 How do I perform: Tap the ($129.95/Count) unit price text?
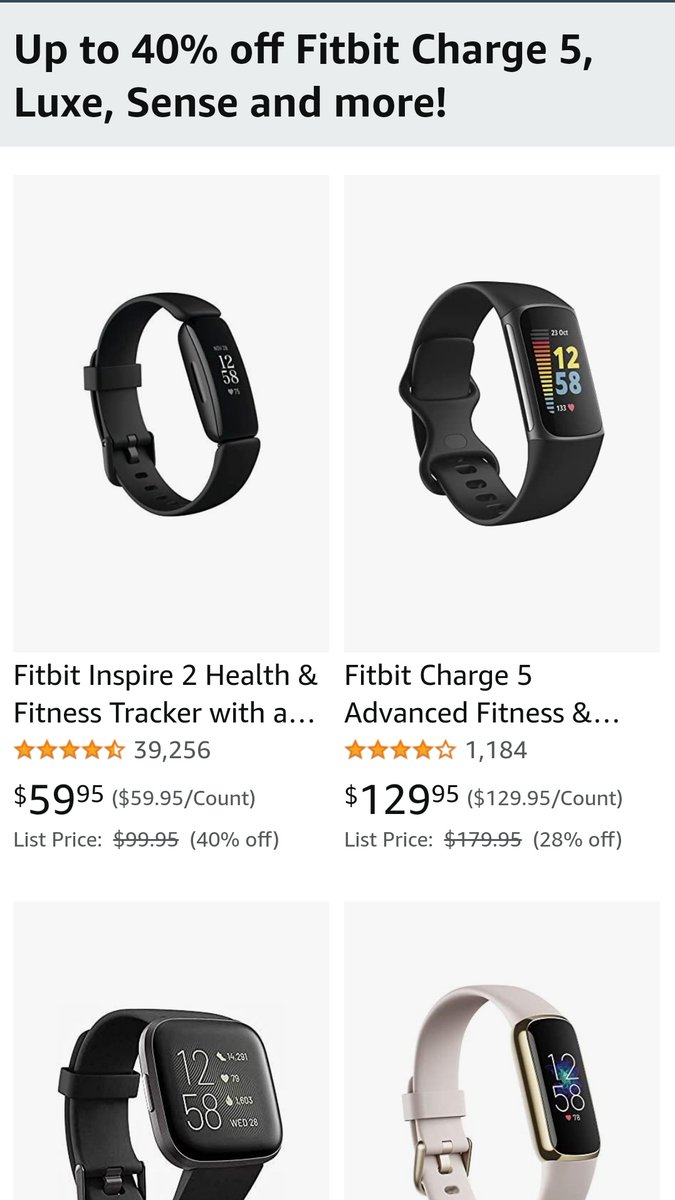point(545,798)
